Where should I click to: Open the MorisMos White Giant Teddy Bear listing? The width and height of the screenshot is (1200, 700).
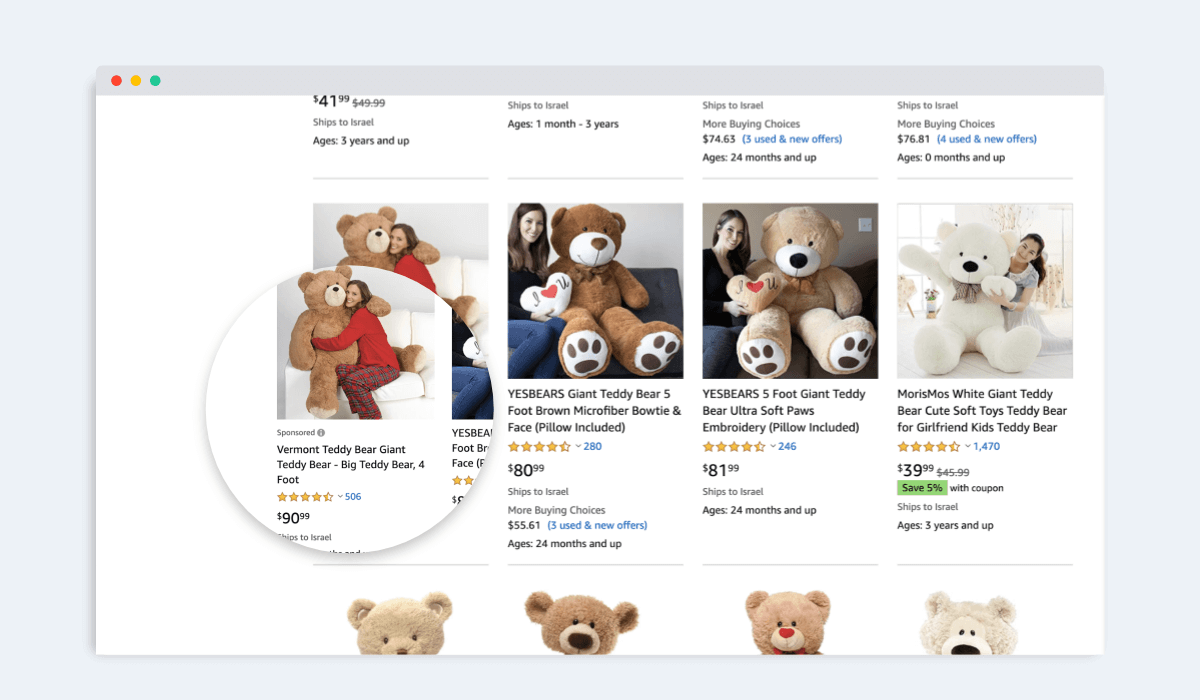(982, 410)
